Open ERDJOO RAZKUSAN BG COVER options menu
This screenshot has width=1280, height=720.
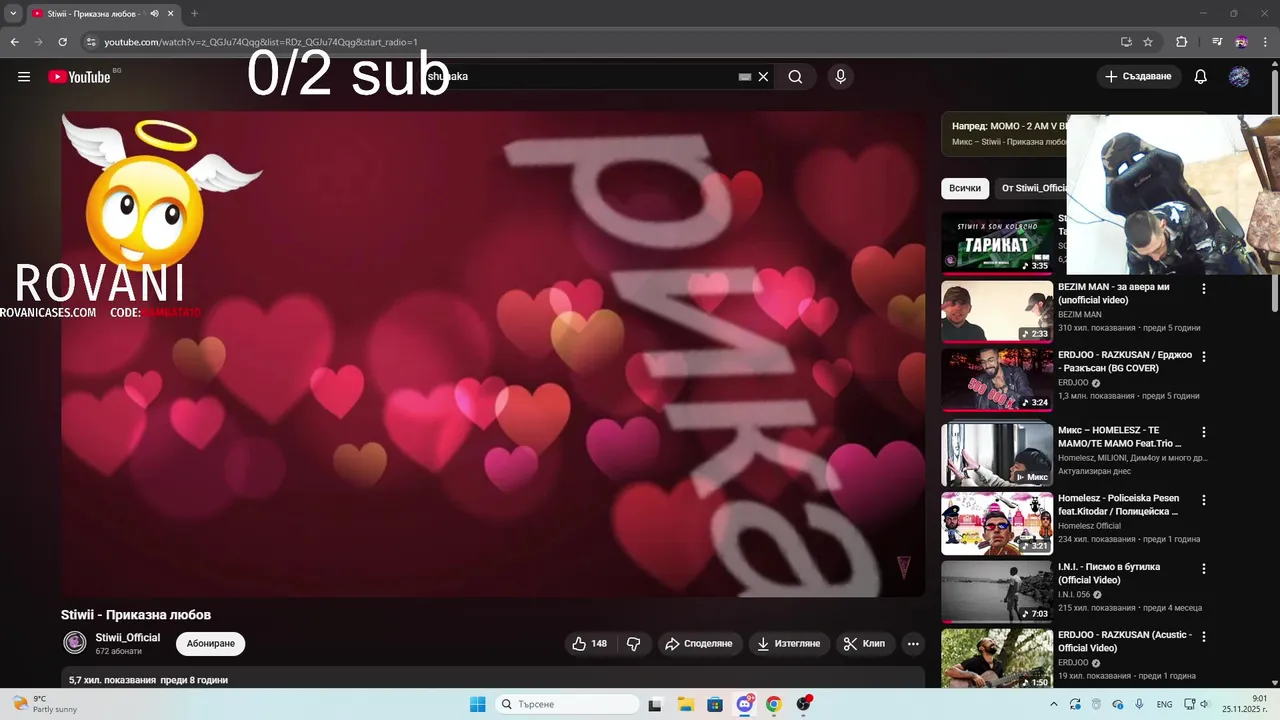click(x=1204, y=357)
